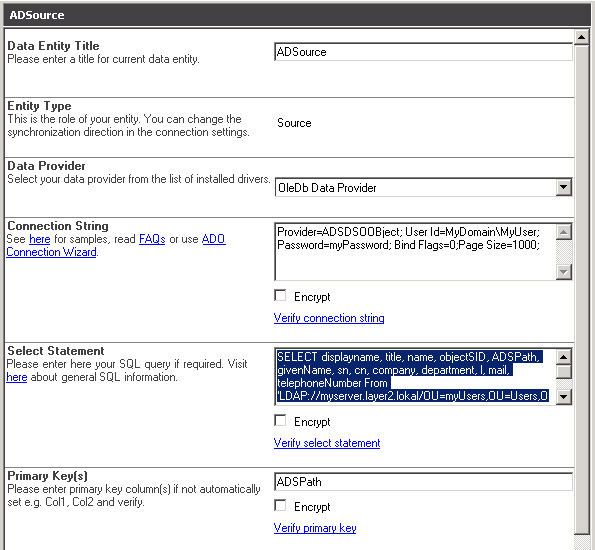Click the Primary Key(s) input field
The image size is (595, 550).
[x=423, y=482]
